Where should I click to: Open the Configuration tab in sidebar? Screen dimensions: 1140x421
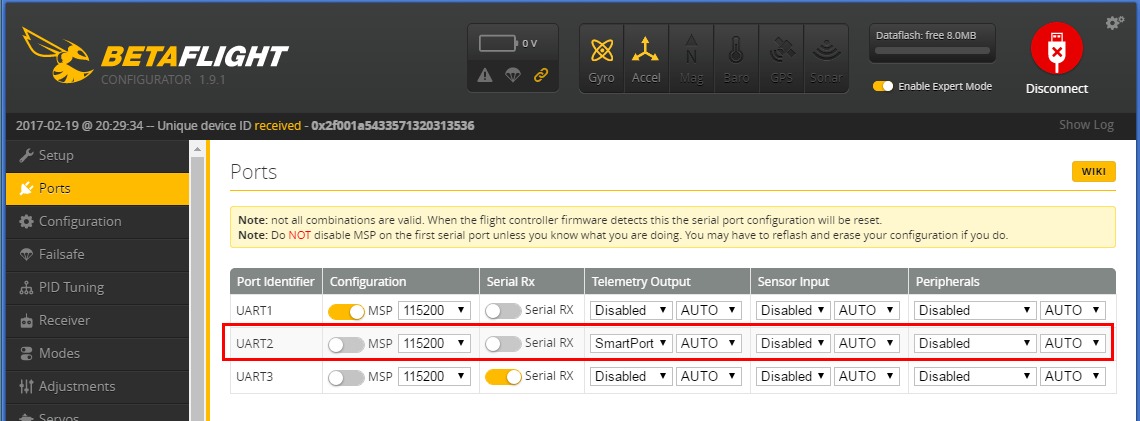[80, 221]
